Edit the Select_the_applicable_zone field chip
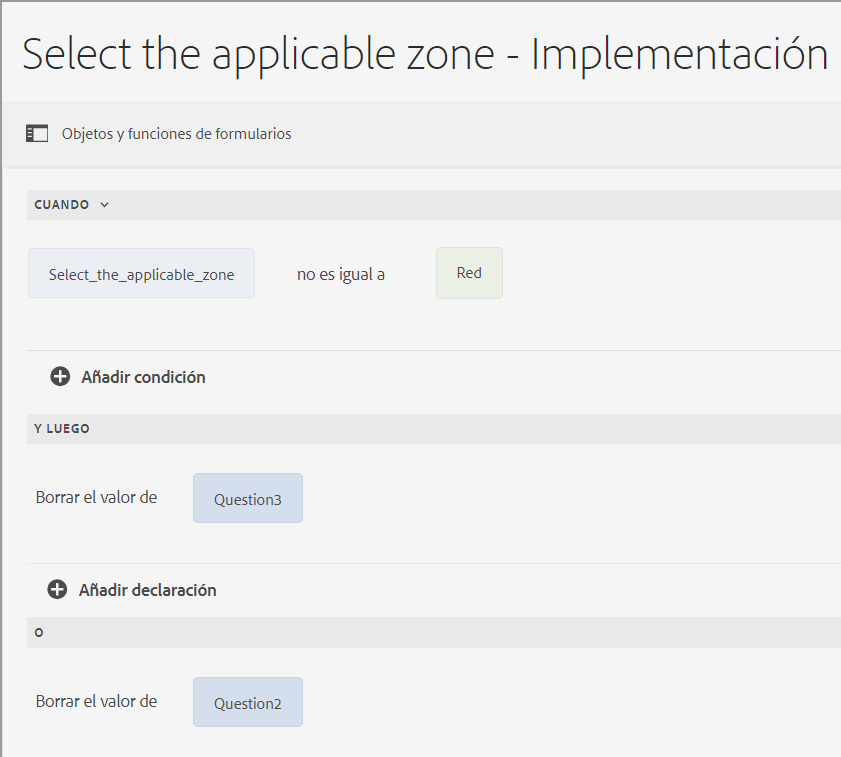The height and width of the screenshot is (757, 841). click(x=141, y=274)
